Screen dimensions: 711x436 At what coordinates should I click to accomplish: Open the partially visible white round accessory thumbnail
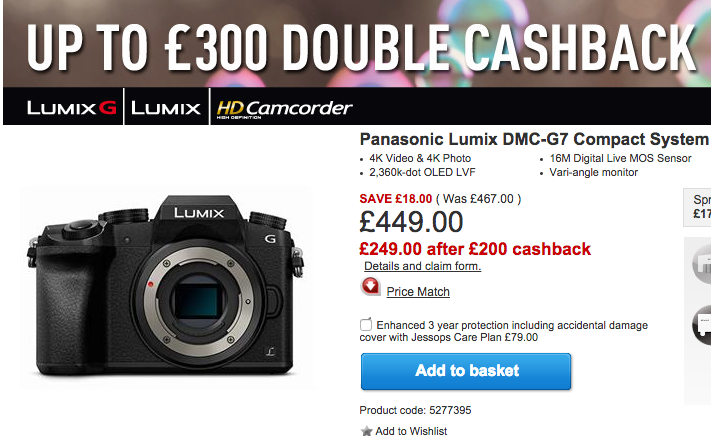[701, 264]
